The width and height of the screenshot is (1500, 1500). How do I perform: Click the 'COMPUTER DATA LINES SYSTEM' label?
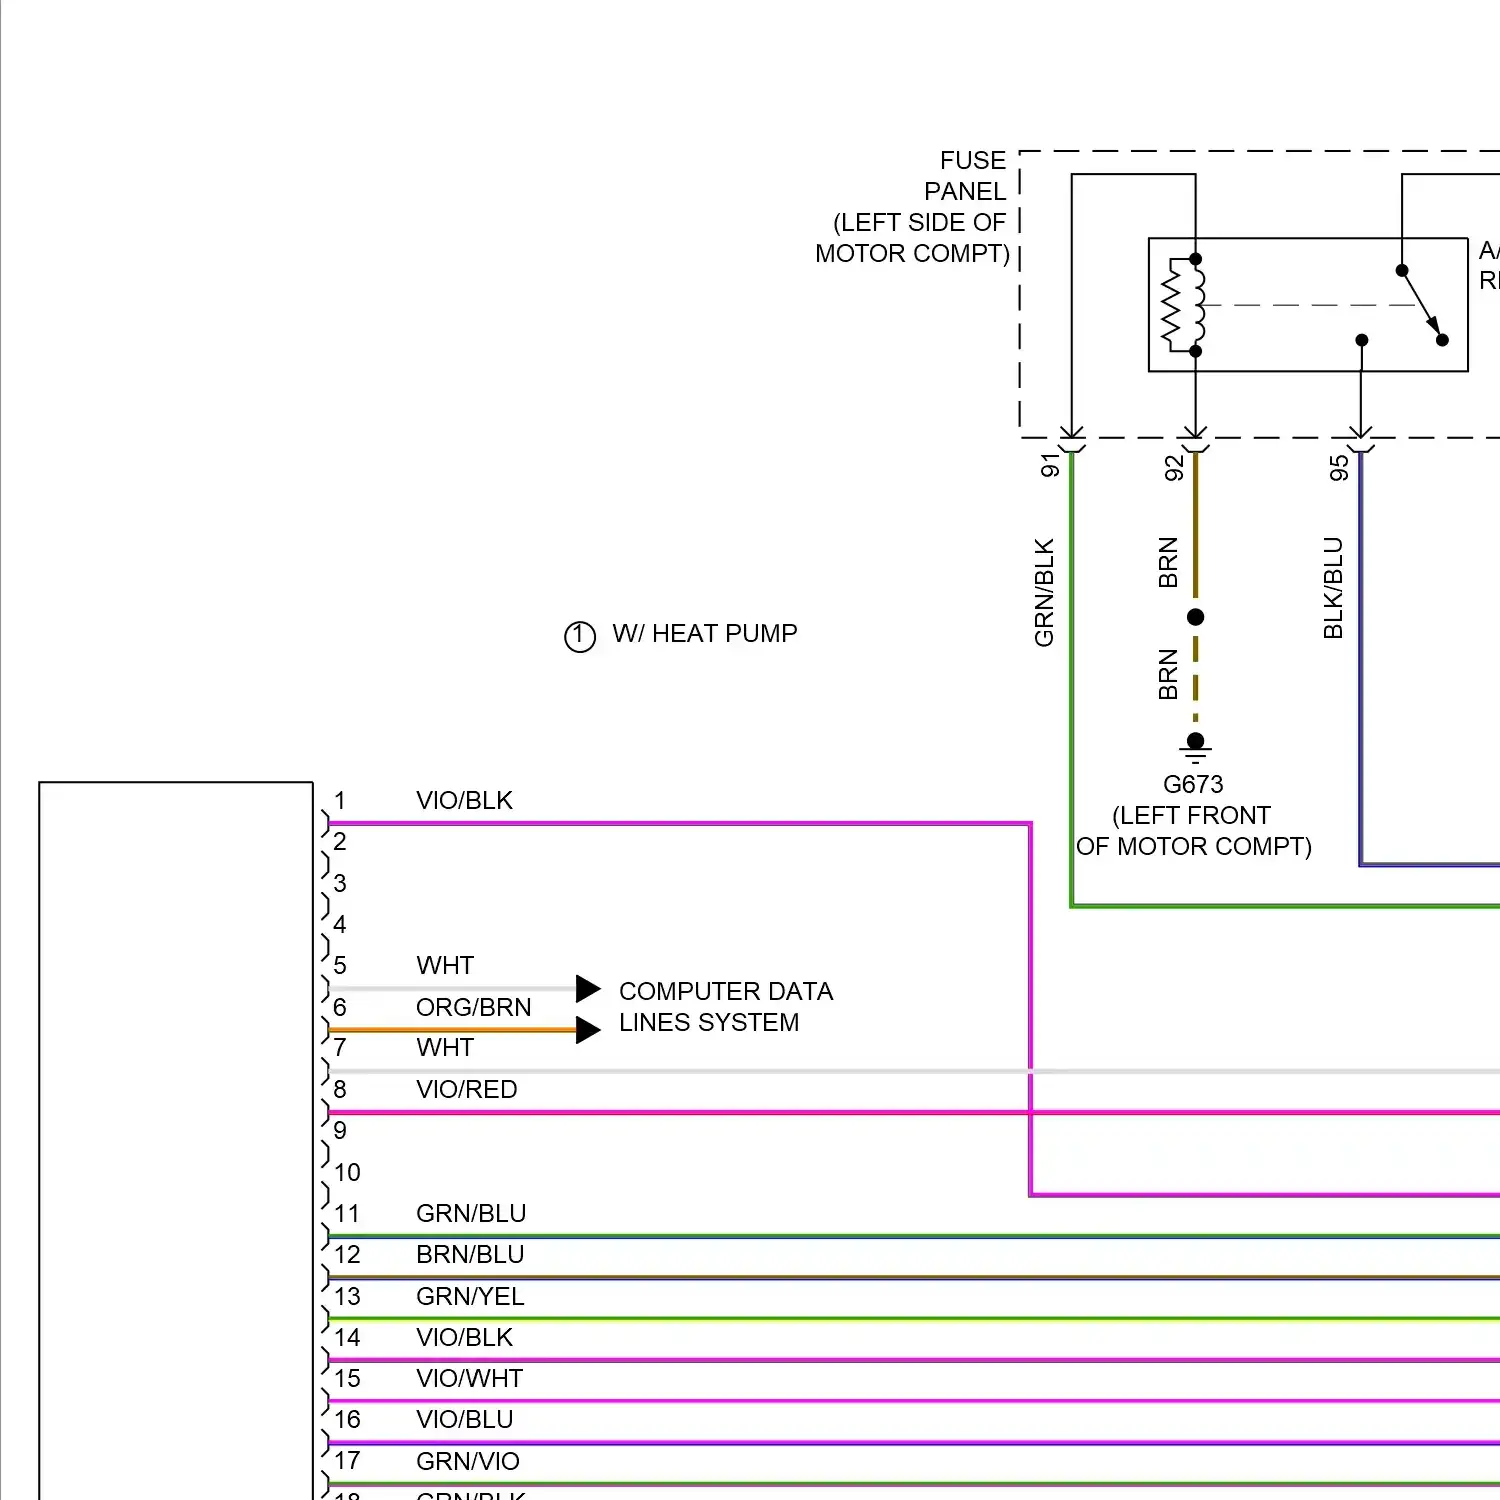(x=725, y=1007)
